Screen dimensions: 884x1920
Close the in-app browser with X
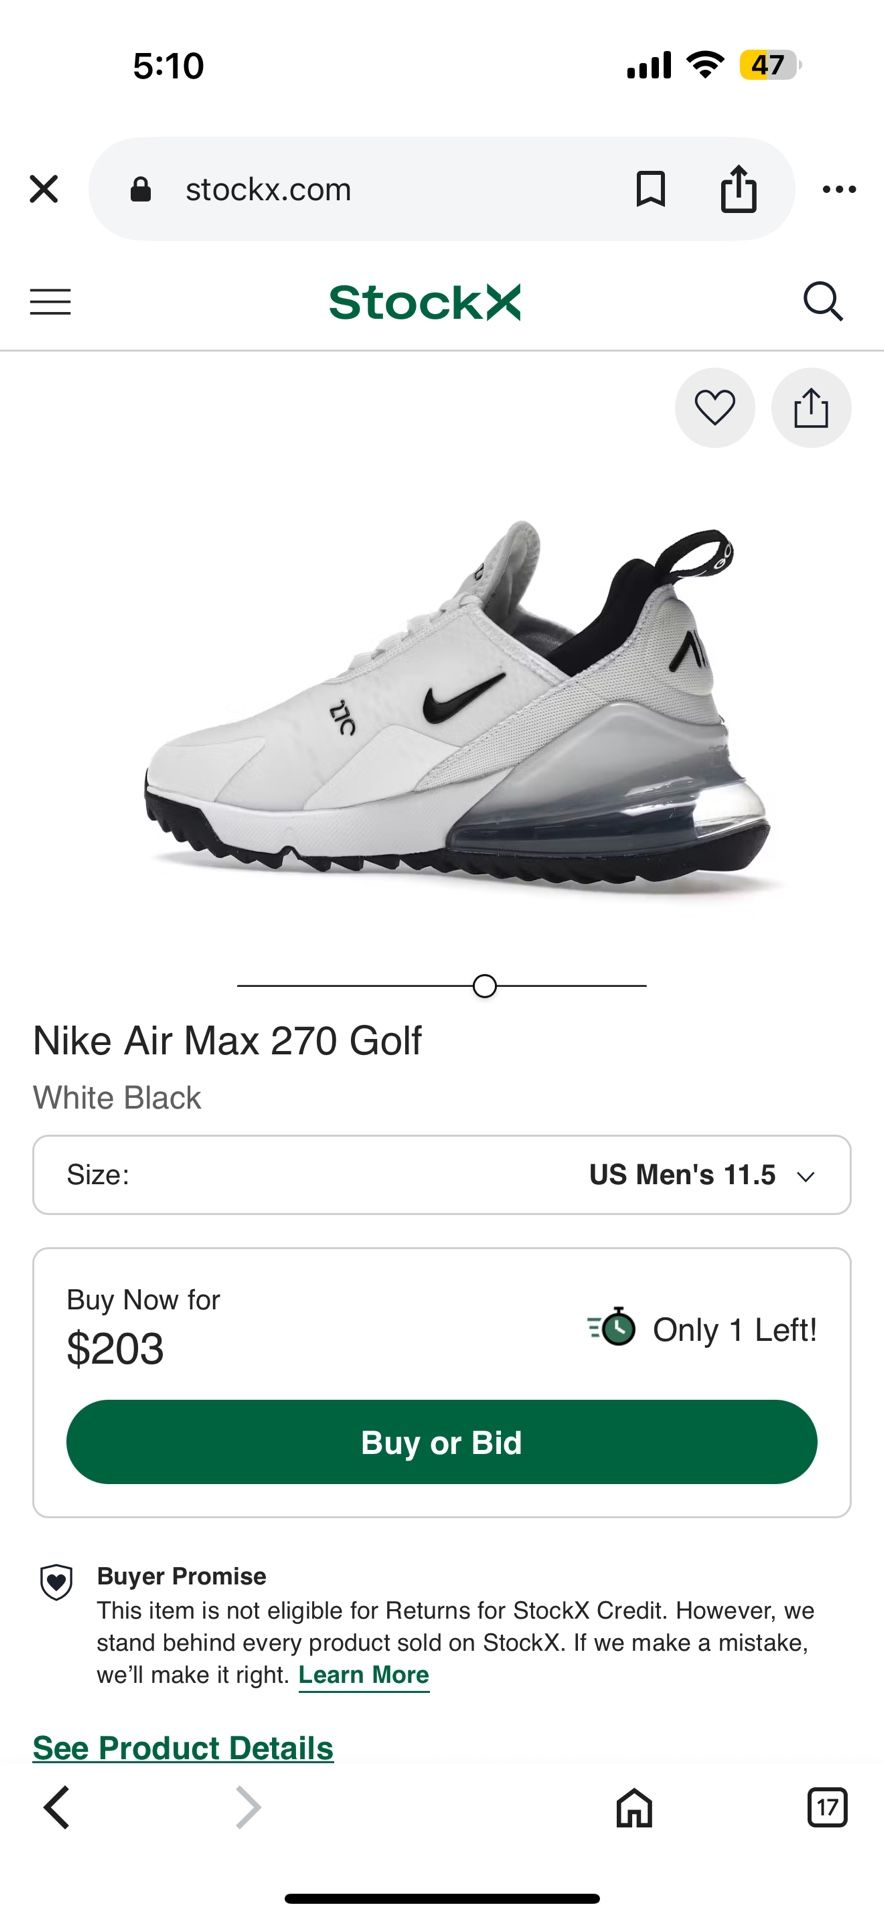pyautogui.click(x=44, y=189)
